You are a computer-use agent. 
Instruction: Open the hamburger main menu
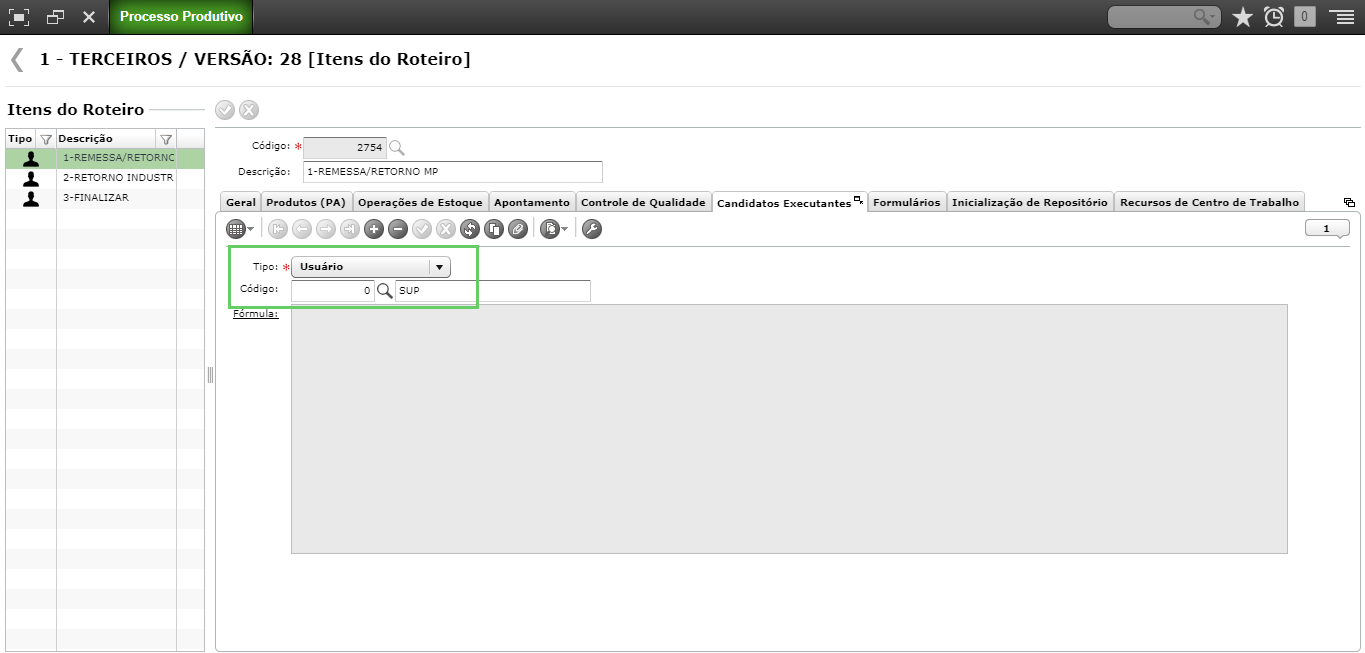coord(1341,17)
